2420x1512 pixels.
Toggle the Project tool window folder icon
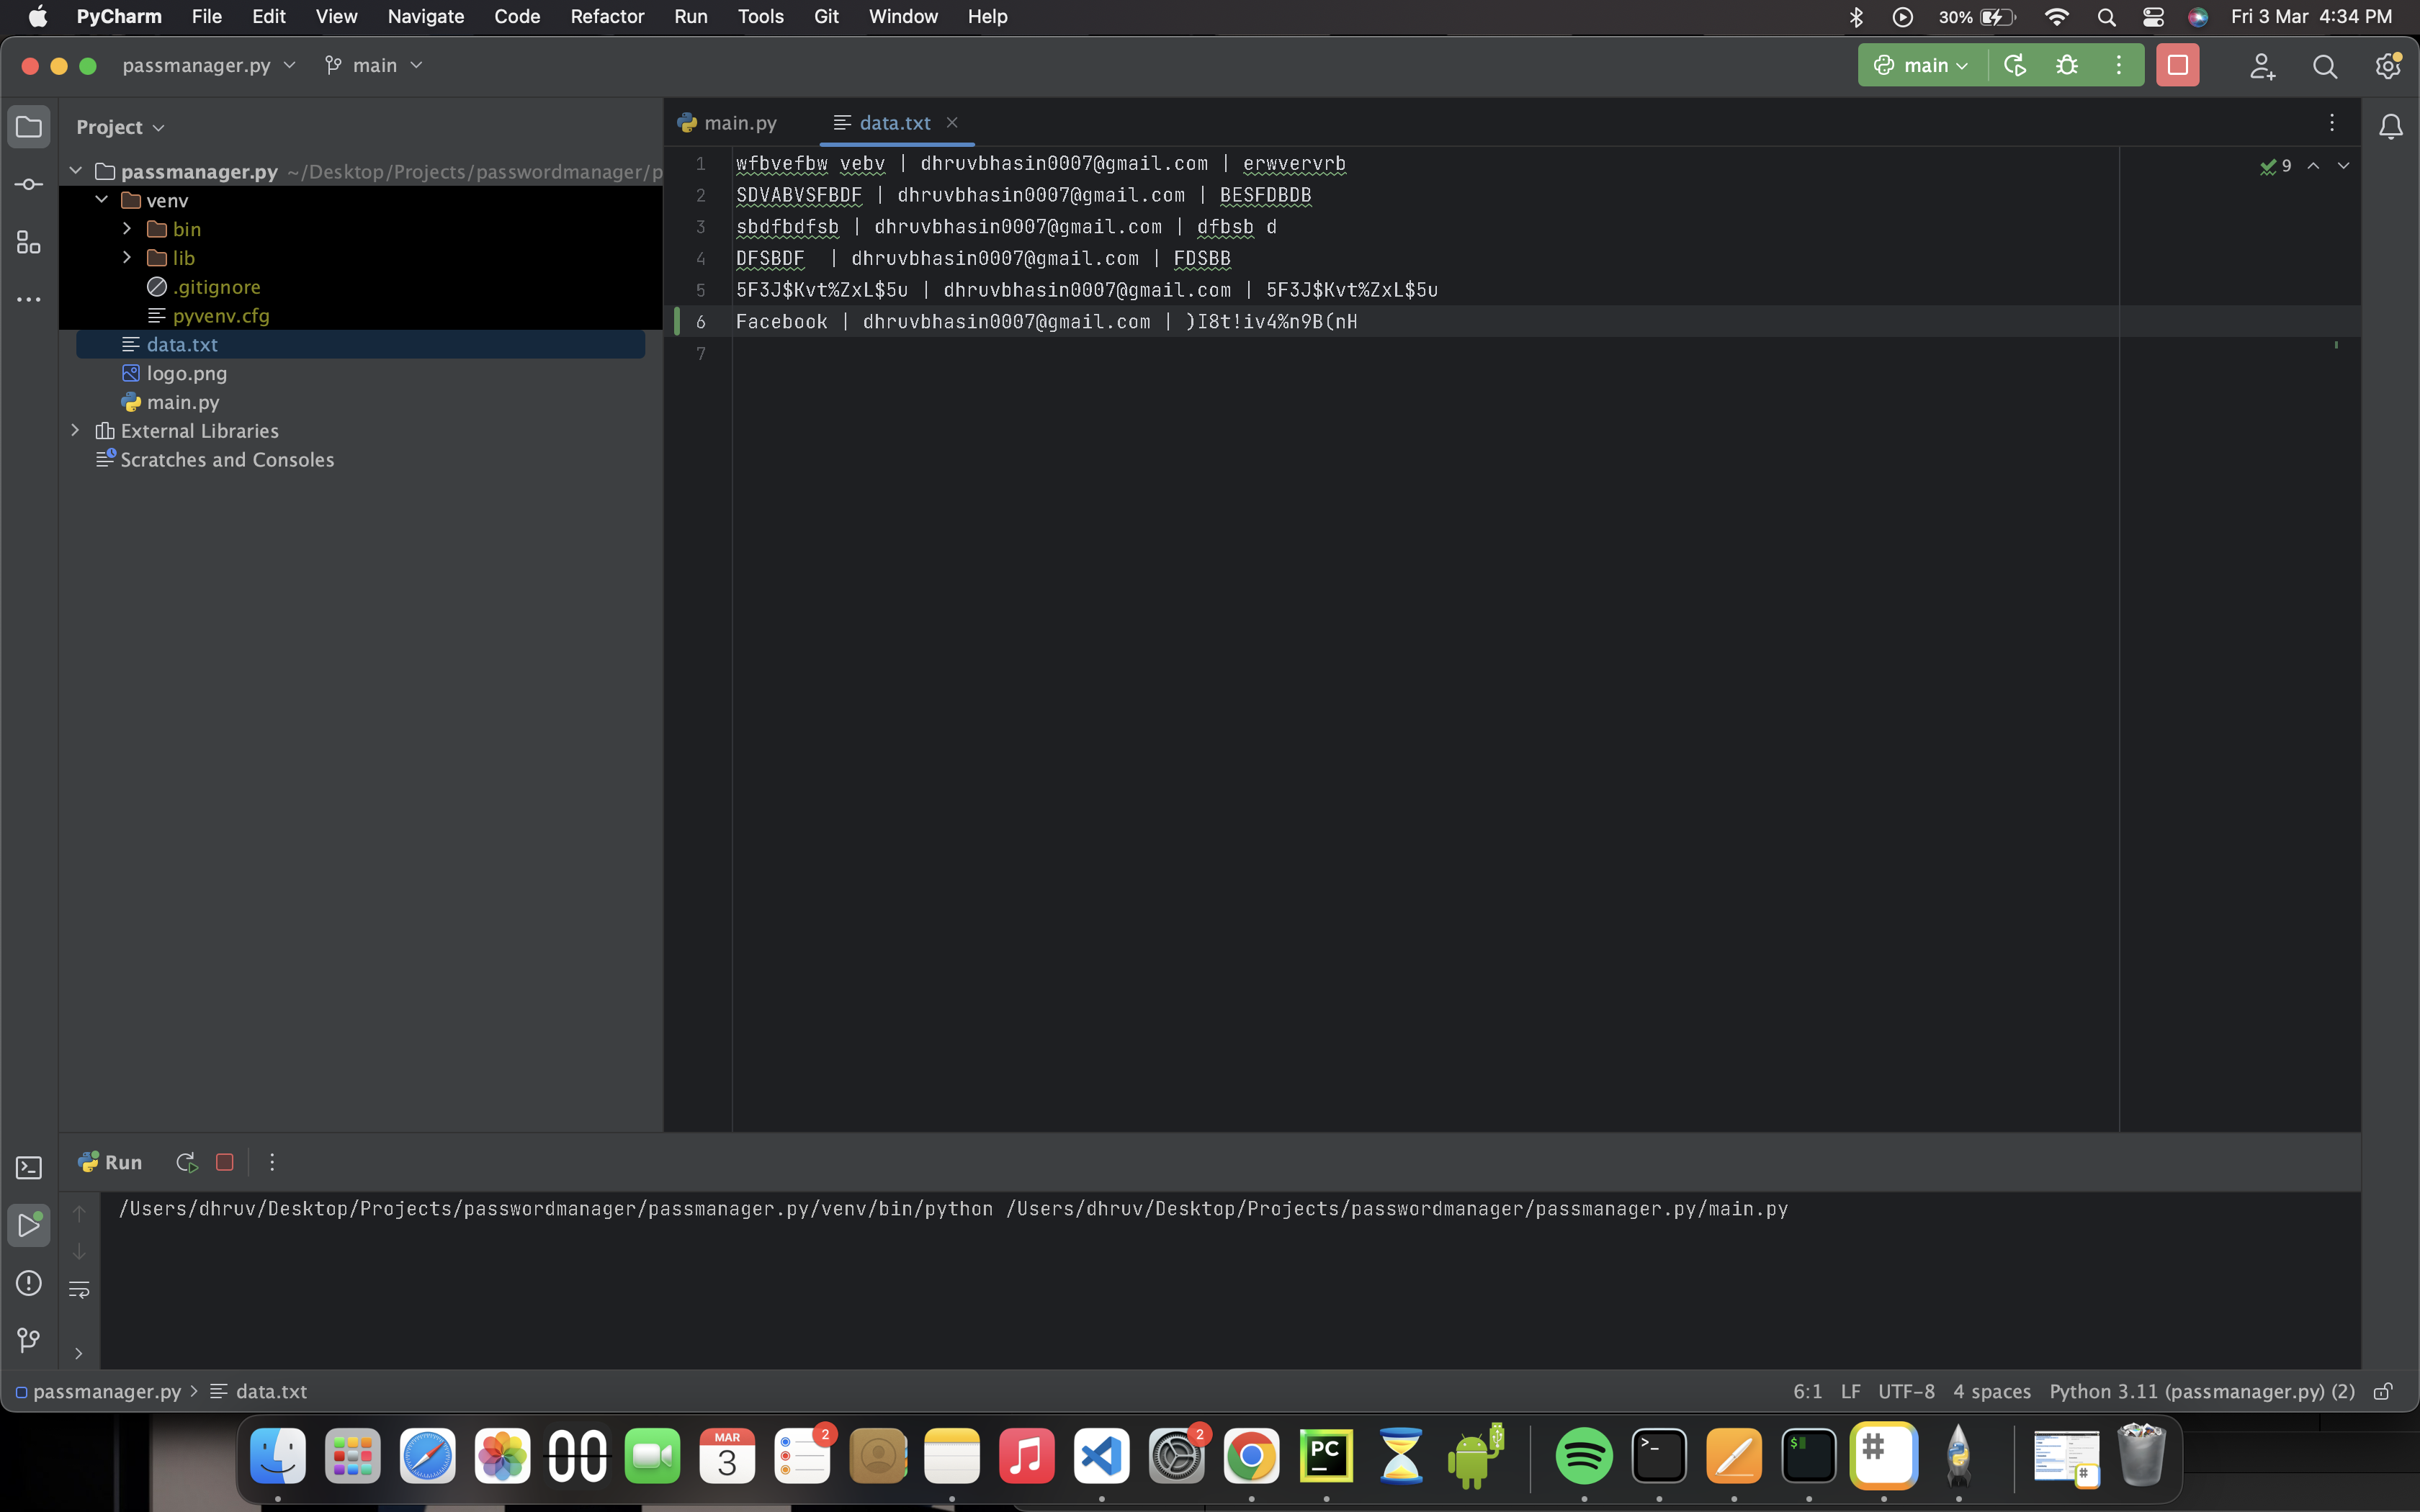(x=29, y=127)
